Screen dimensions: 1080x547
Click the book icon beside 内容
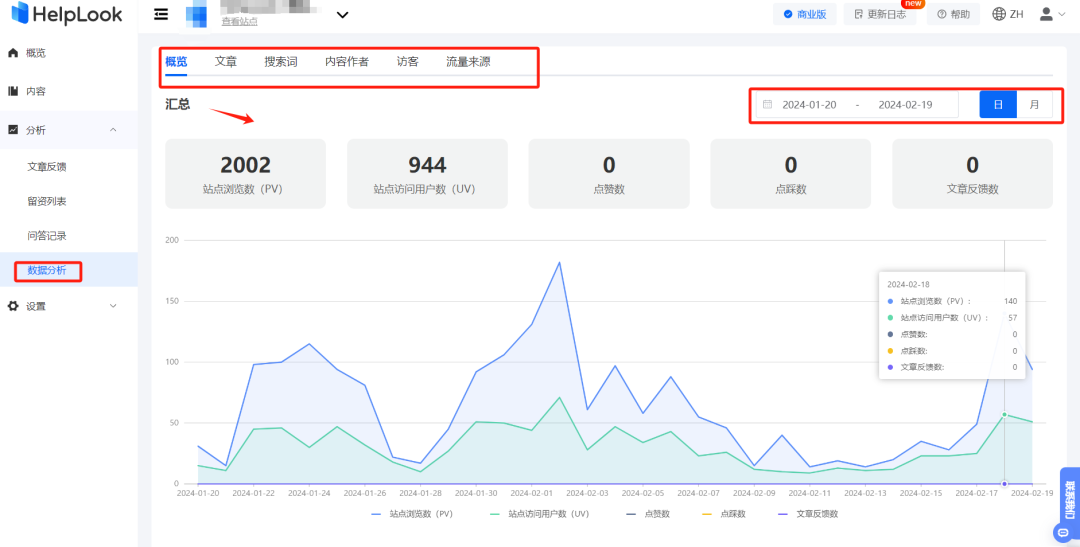12,91
